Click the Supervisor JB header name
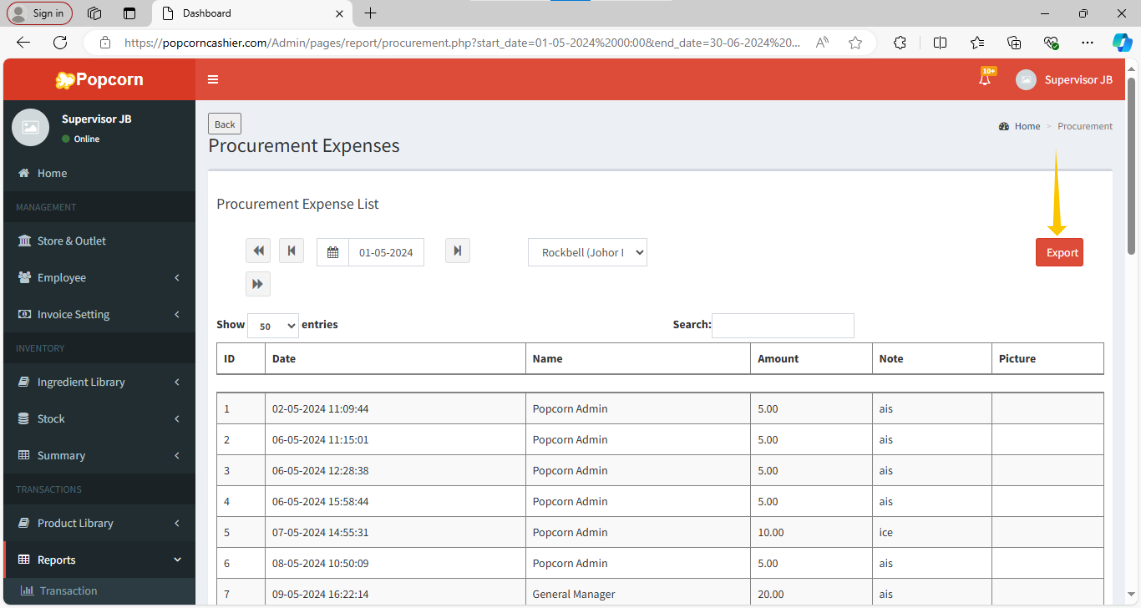1141x608 pixels. 1078,80
